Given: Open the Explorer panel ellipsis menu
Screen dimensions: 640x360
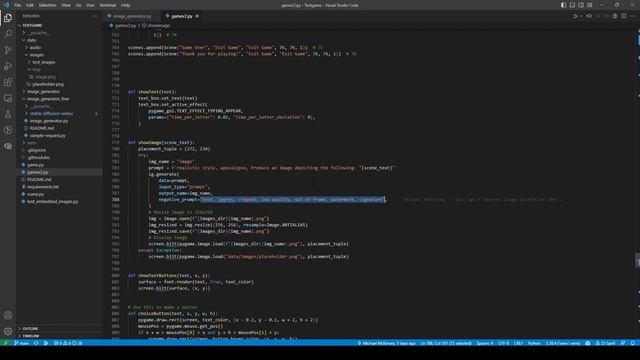Looking at the screenshot, I should (95, 16).
